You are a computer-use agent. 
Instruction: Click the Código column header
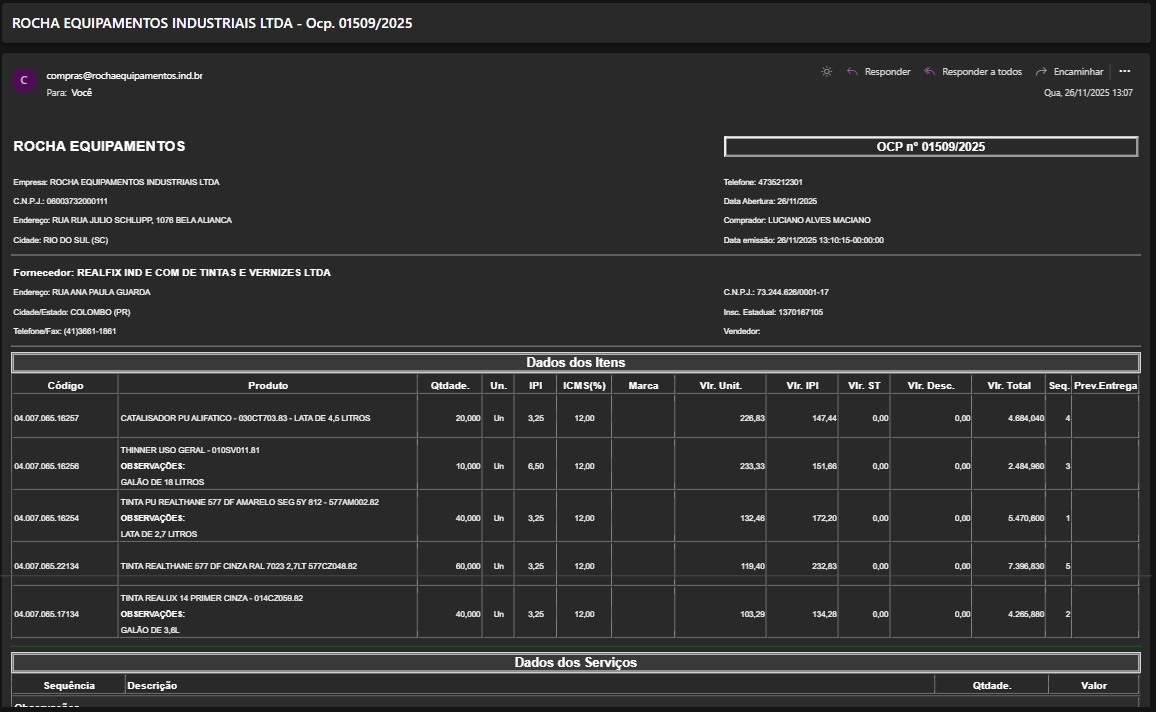pyautogui.click(x=65, y=385)
